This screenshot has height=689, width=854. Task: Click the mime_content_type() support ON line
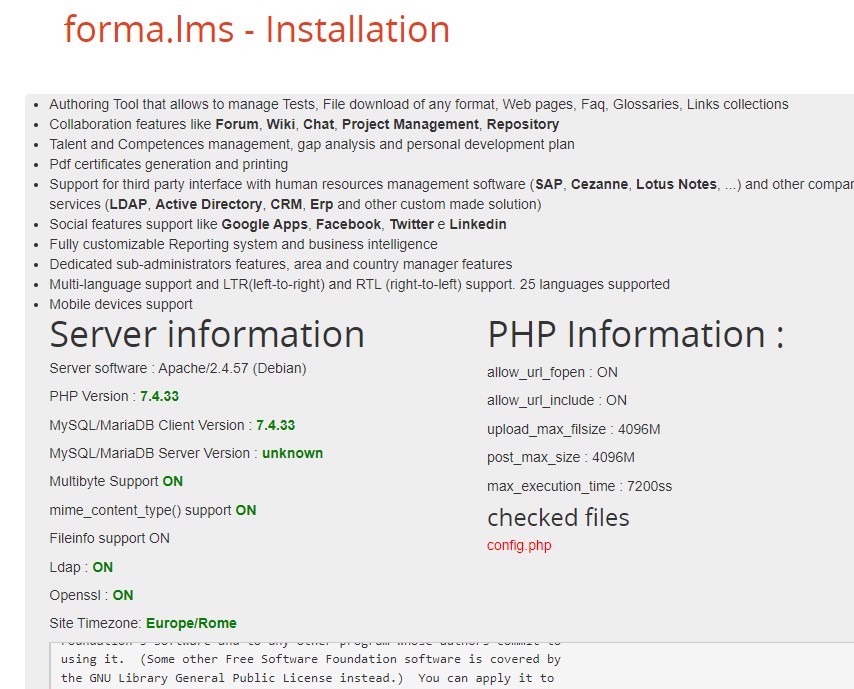[152, 510]
